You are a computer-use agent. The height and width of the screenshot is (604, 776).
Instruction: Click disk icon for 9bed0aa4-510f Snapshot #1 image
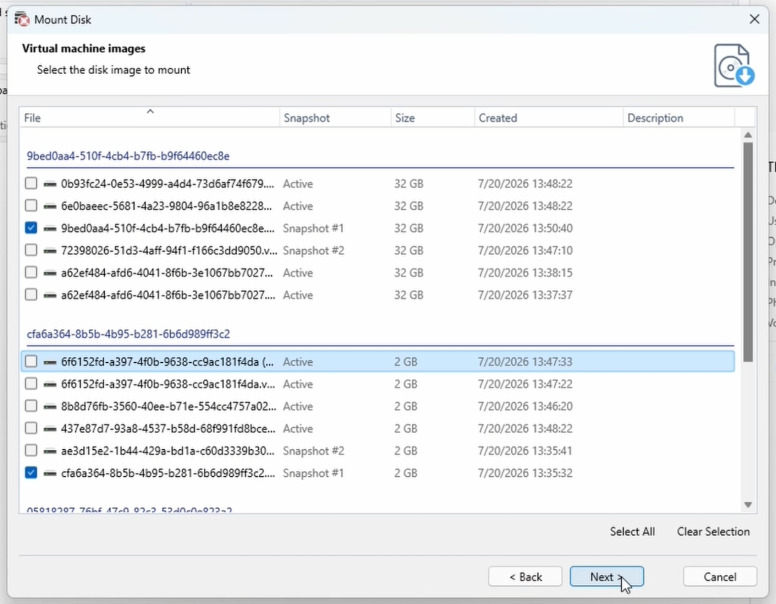[x=49, y=229]
